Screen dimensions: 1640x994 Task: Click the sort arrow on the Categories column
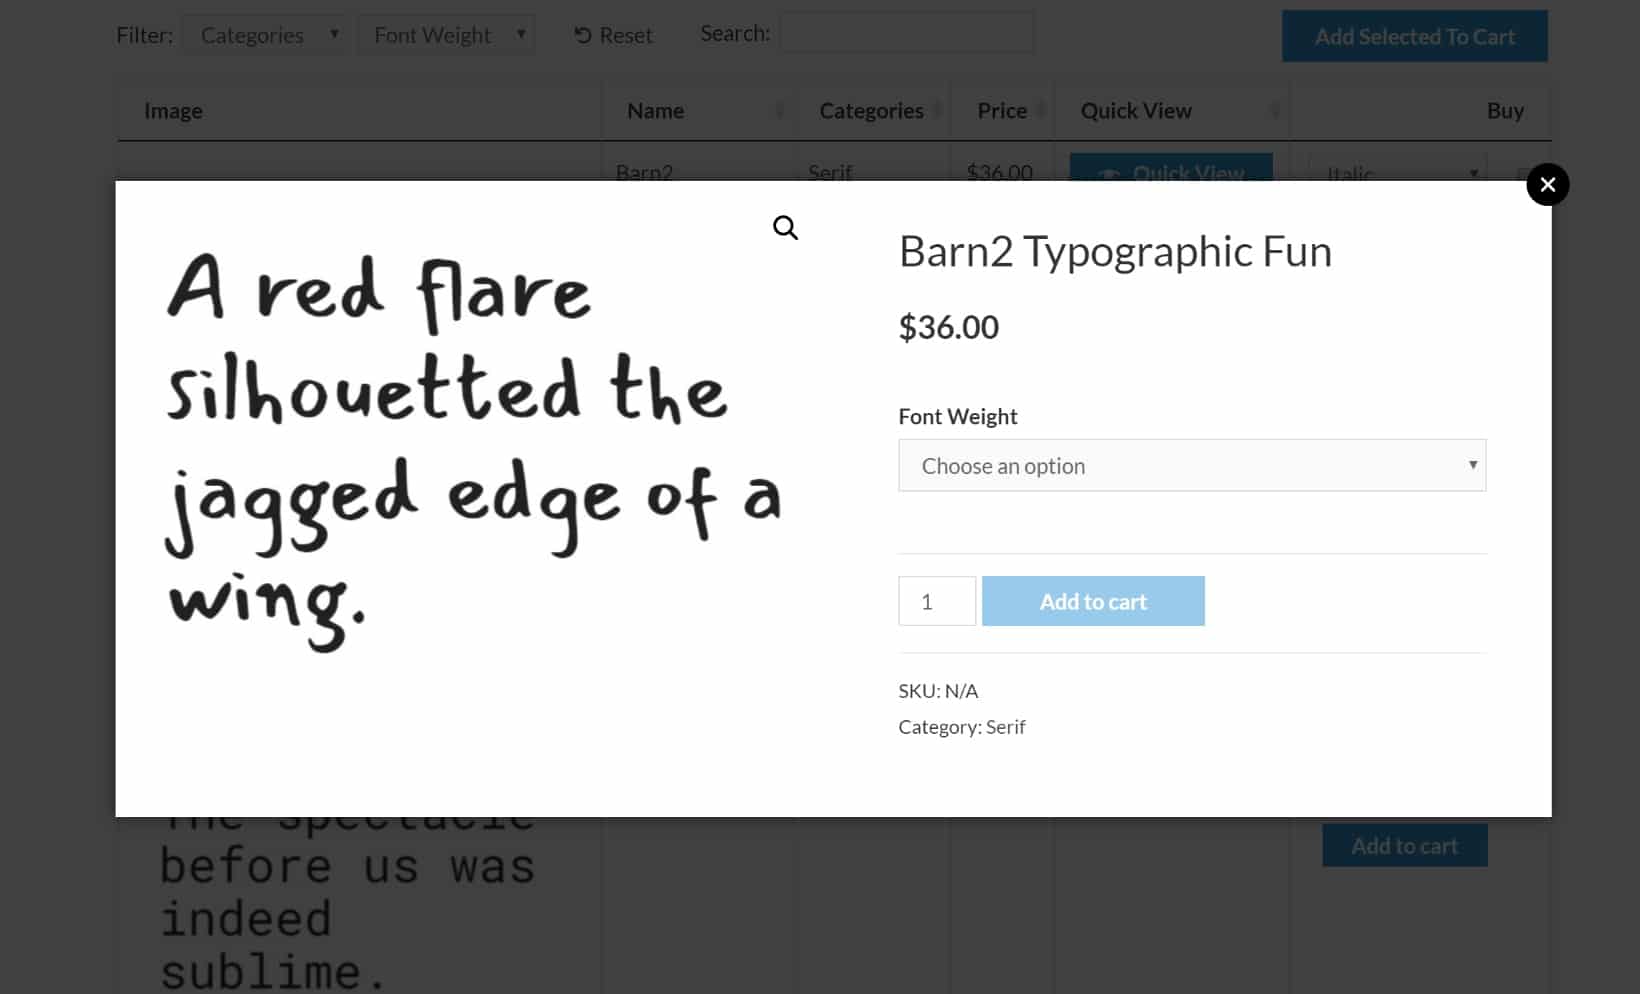coord(938,111)
